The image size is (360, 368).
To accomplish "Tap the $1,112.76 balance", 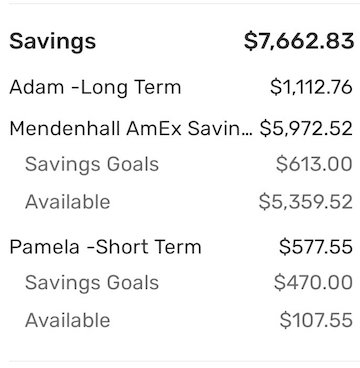I will coord(311,88).
